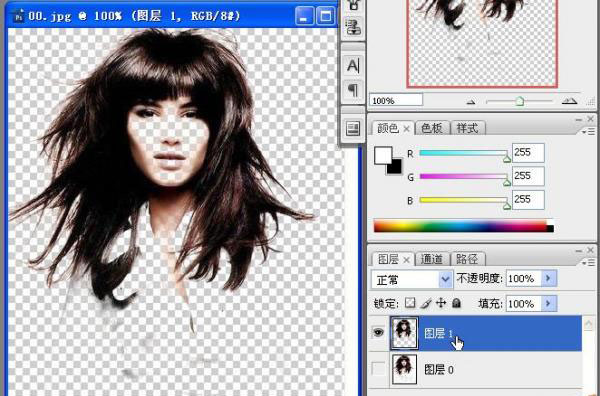Open the Paragraph panel icon
This screenshot has width=600, height=396.
coord(353,90)
